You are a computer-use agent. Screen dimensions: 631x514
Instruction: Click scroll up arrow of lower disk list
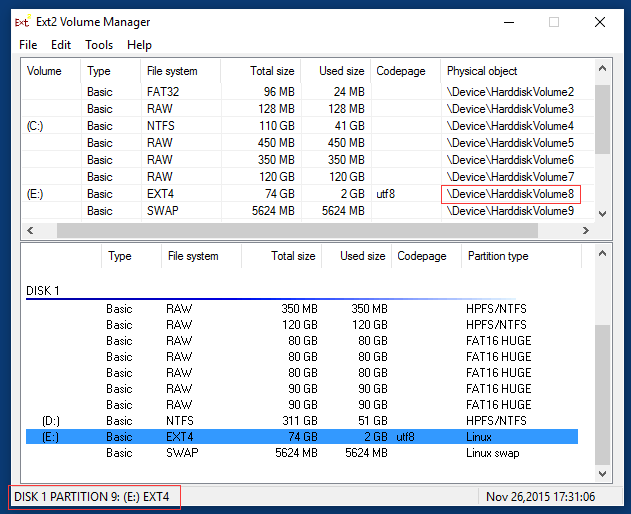(x=602, y=252)
